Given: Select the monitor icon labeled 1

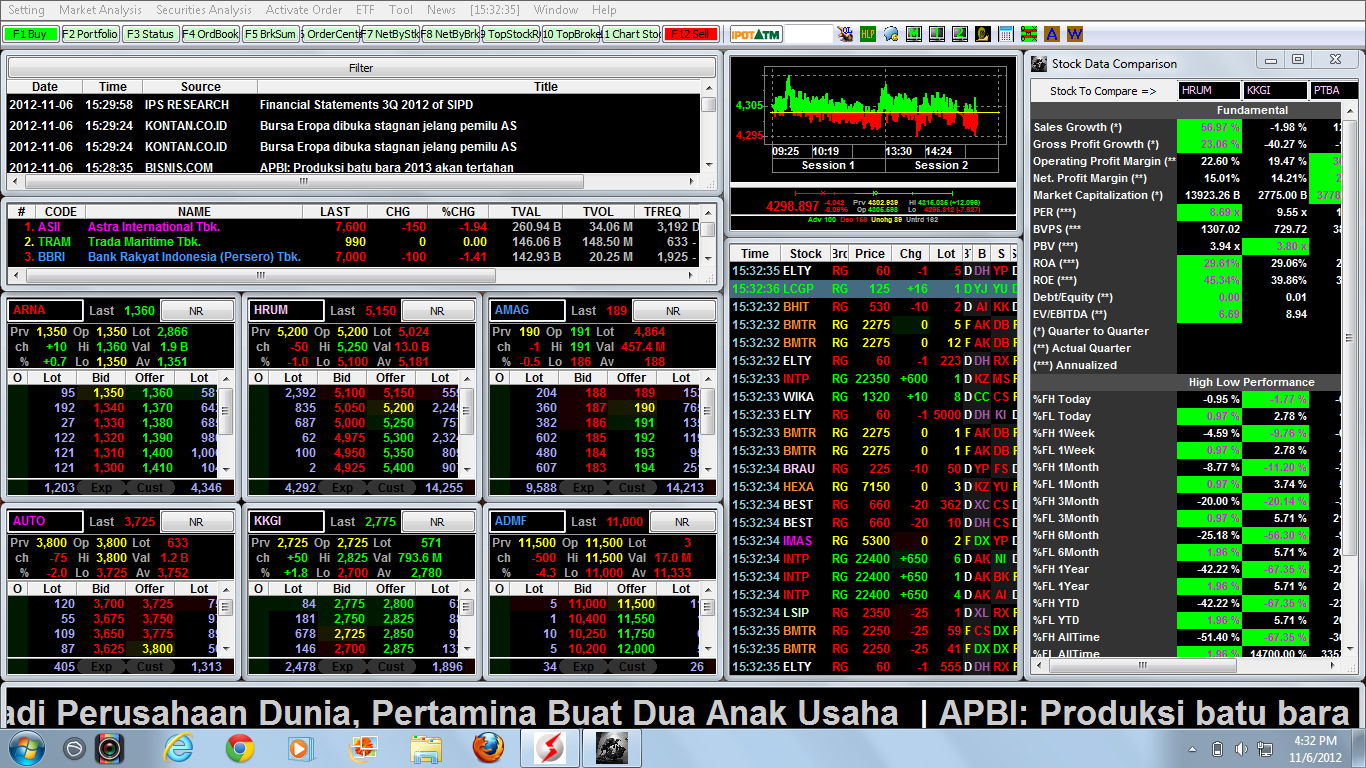Looking at the screenshot, I should [937, 34].
